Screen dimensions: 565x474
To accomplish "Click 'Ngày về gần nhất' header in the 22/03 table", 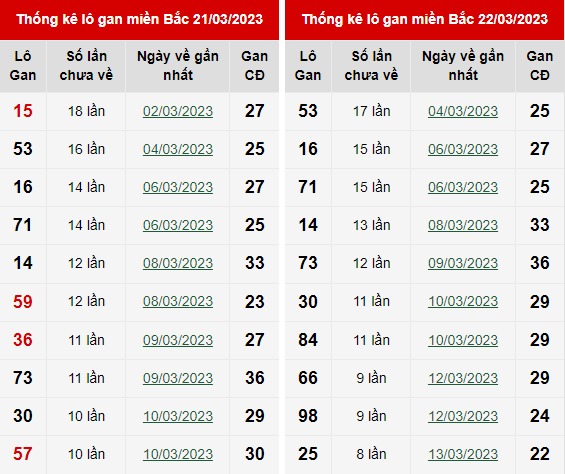I will tap(463, 66).
